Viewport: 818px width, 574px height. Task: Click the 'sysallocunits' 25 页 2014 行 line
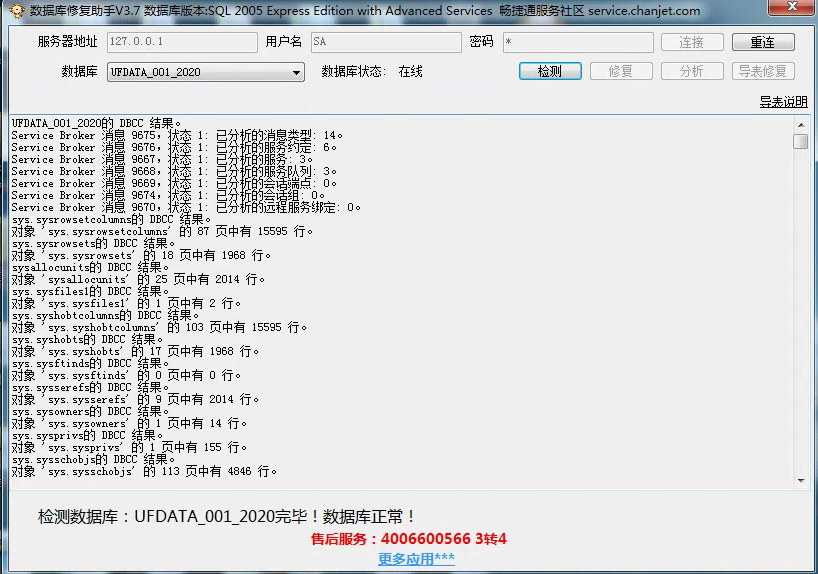coord(138,279)
